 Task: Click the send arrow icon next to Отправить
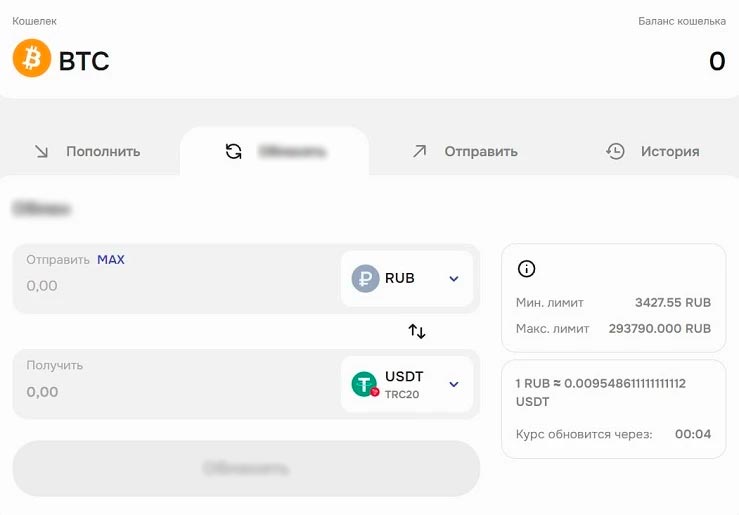click(419, 152)
